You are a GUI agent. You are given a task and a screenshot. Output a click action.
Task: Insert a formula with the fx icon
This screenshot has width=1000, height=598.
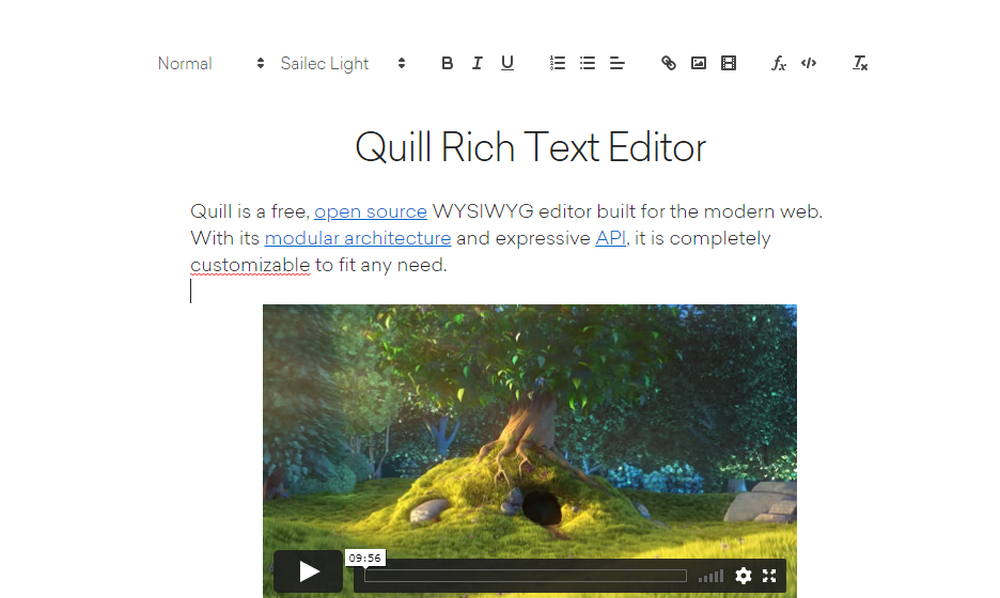[778, 63]
